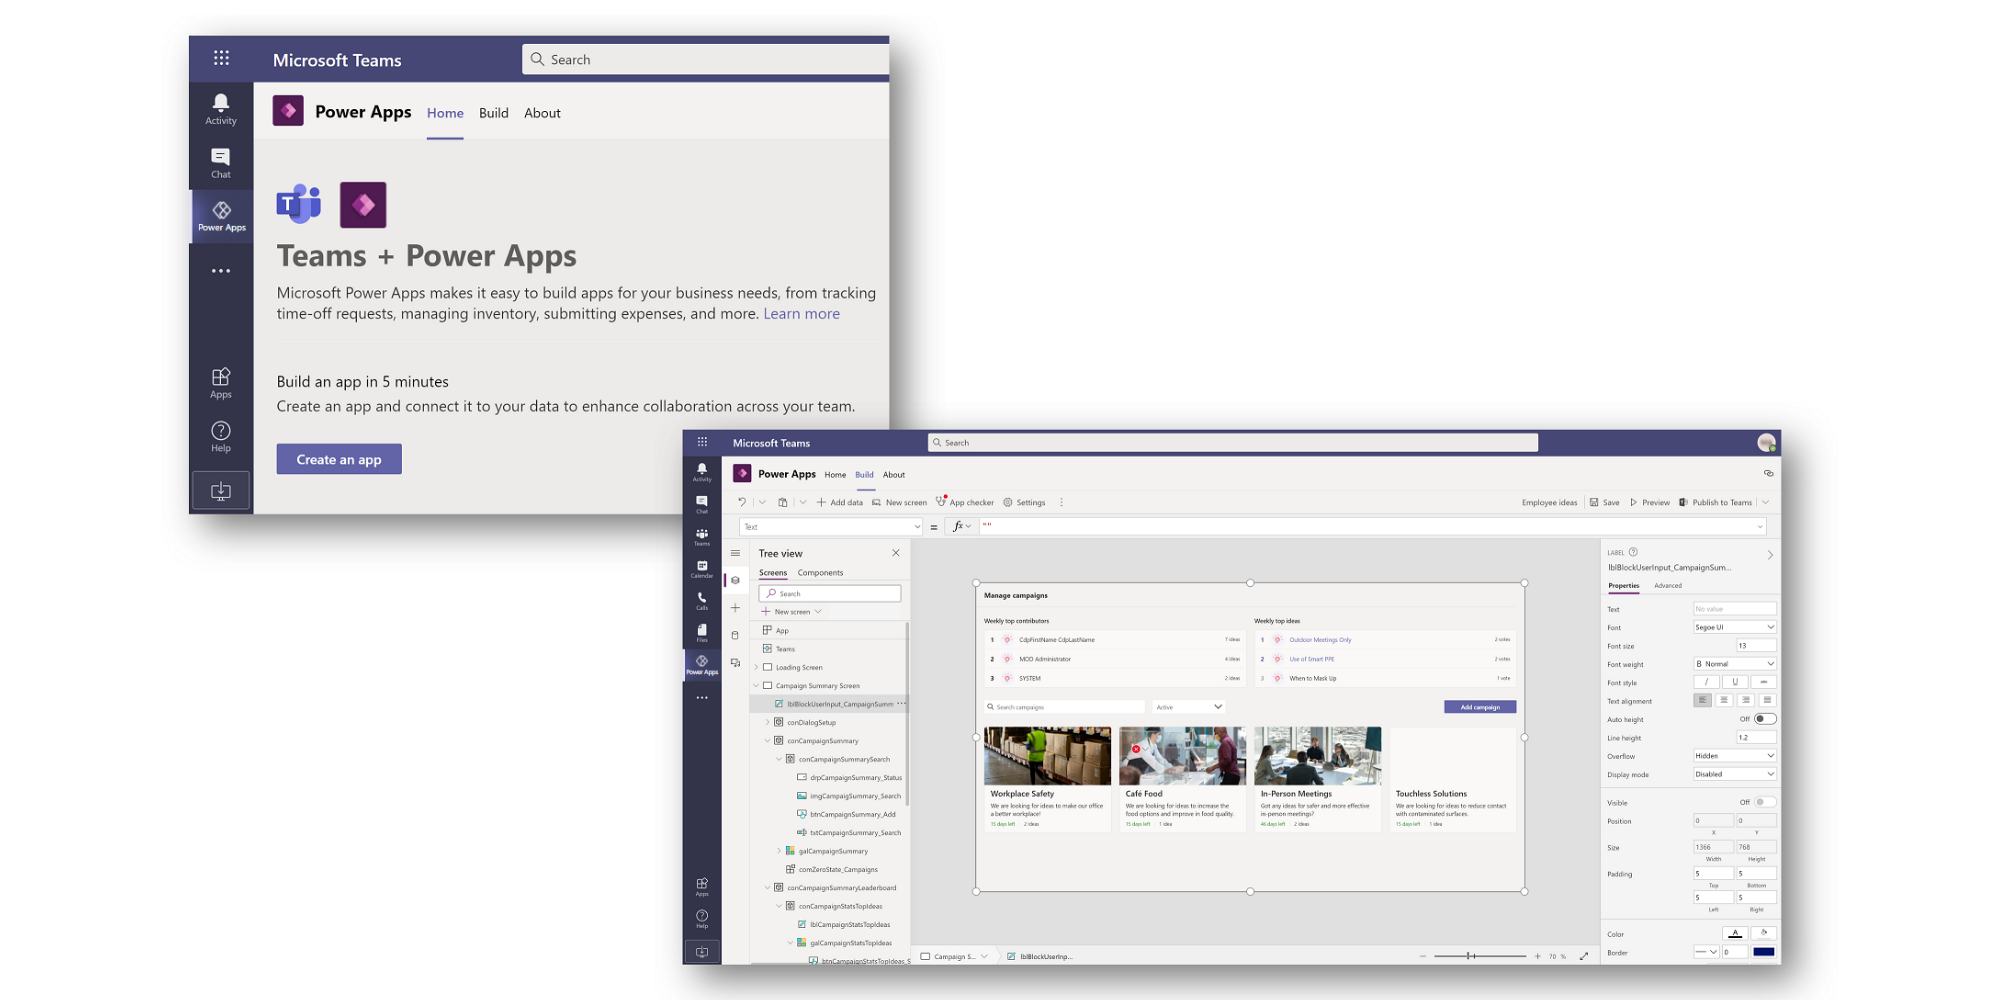This screenshot has height=1000, width=2000.
Task: Open the Display mode dropdown
Action: [1734, 774]
